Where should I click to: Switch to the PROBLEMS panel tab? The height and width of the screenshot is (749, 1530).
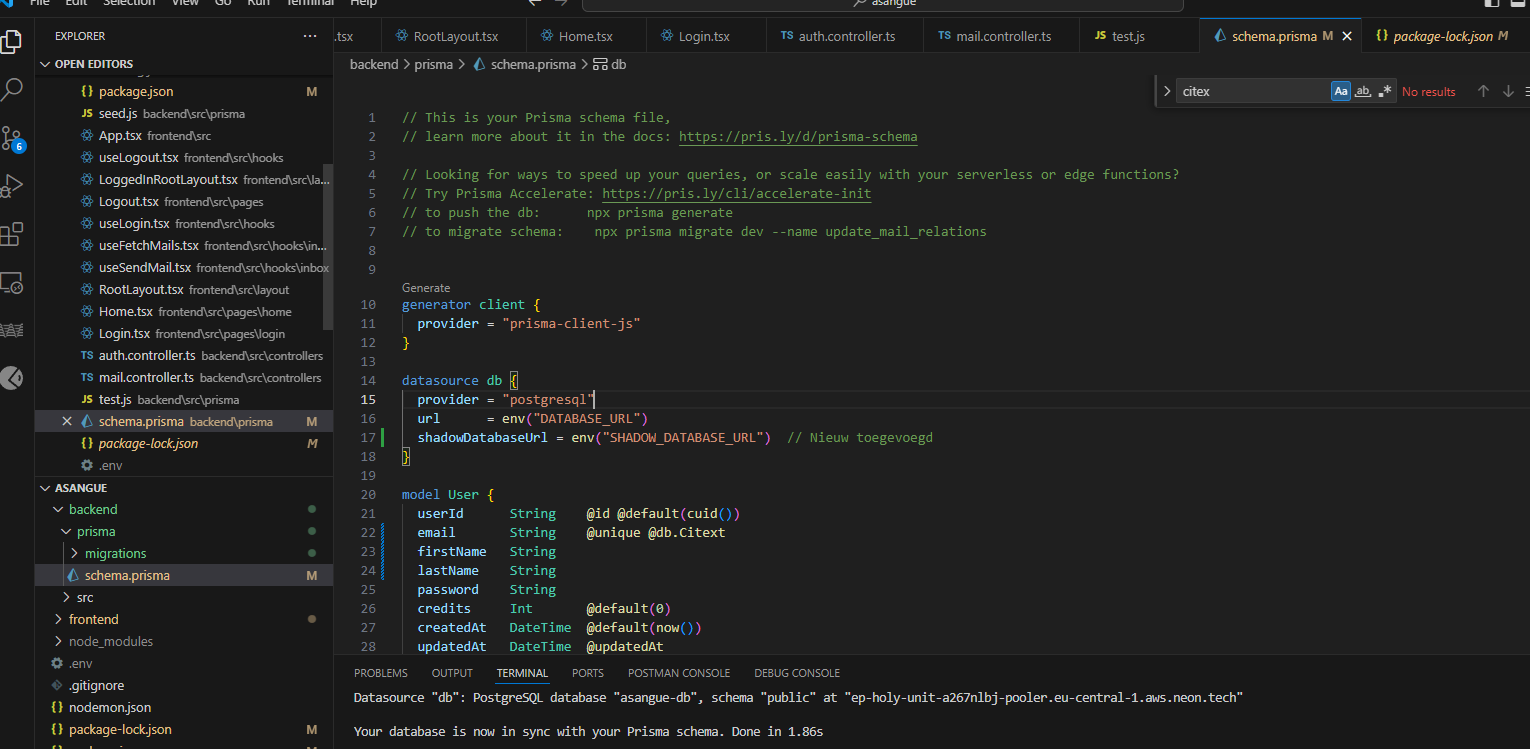pos(380,673)
